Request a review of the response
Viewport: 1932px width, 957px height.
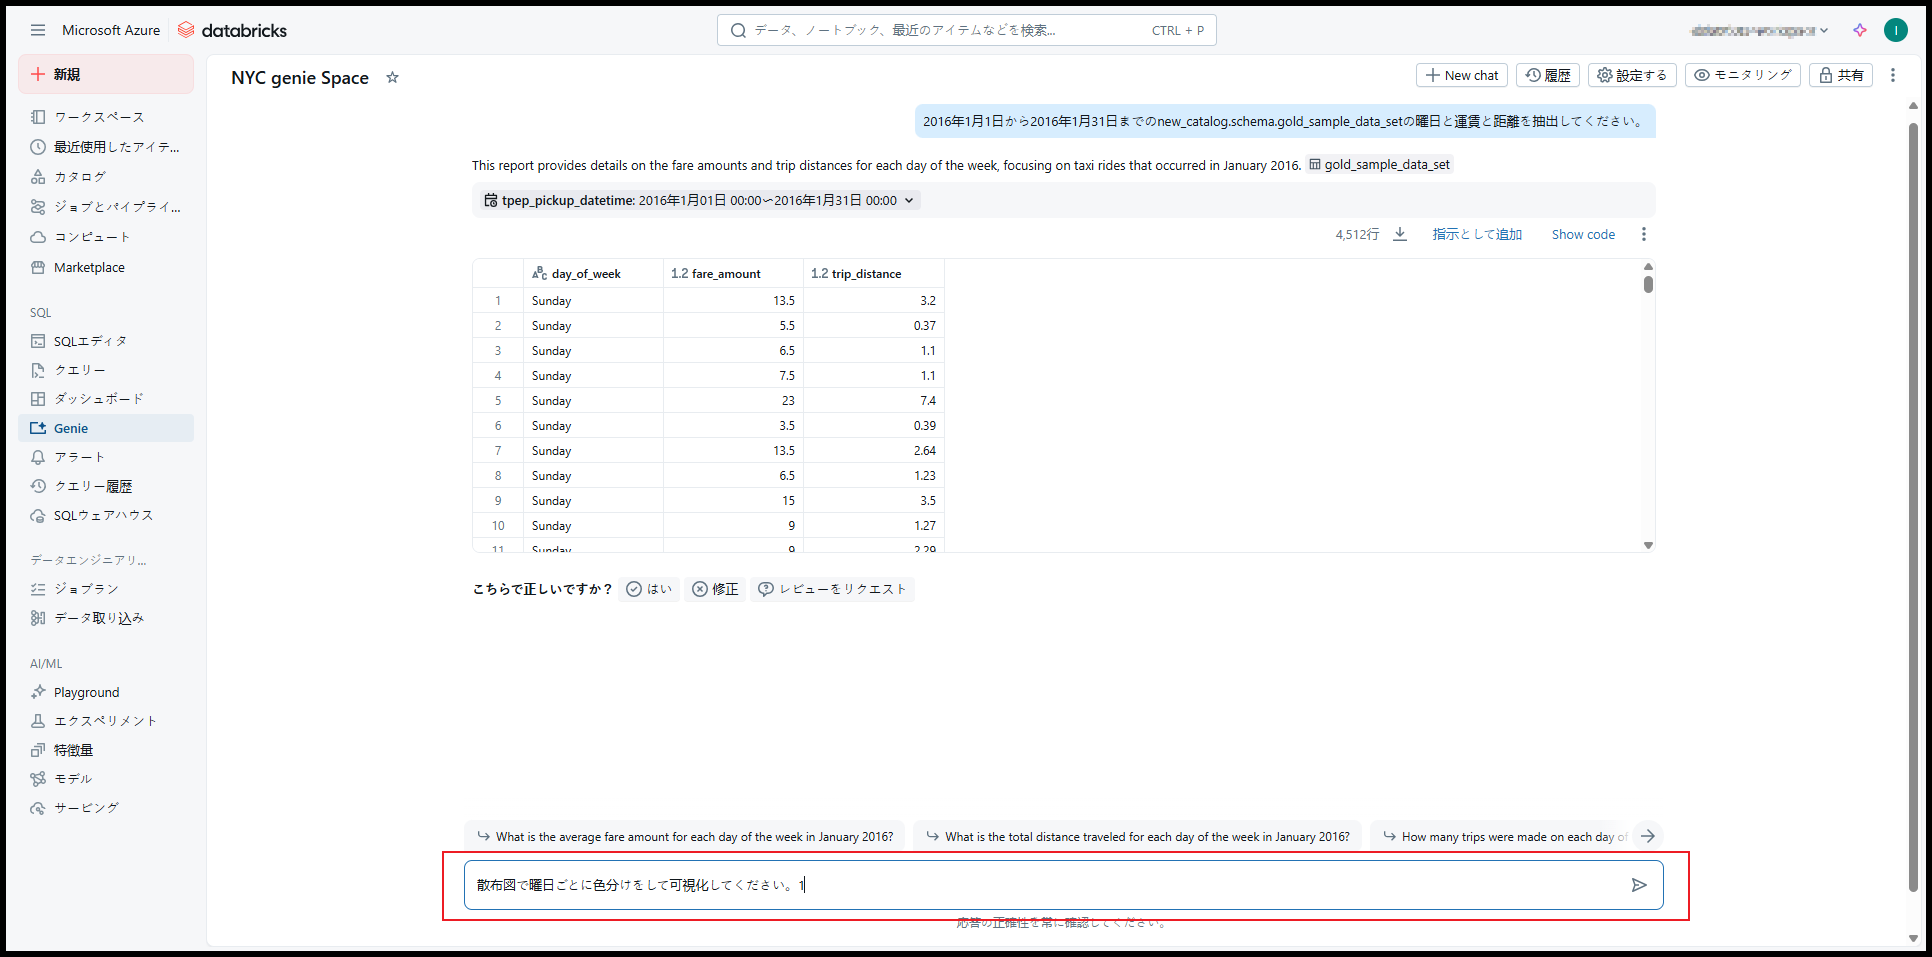coord(832,589)
